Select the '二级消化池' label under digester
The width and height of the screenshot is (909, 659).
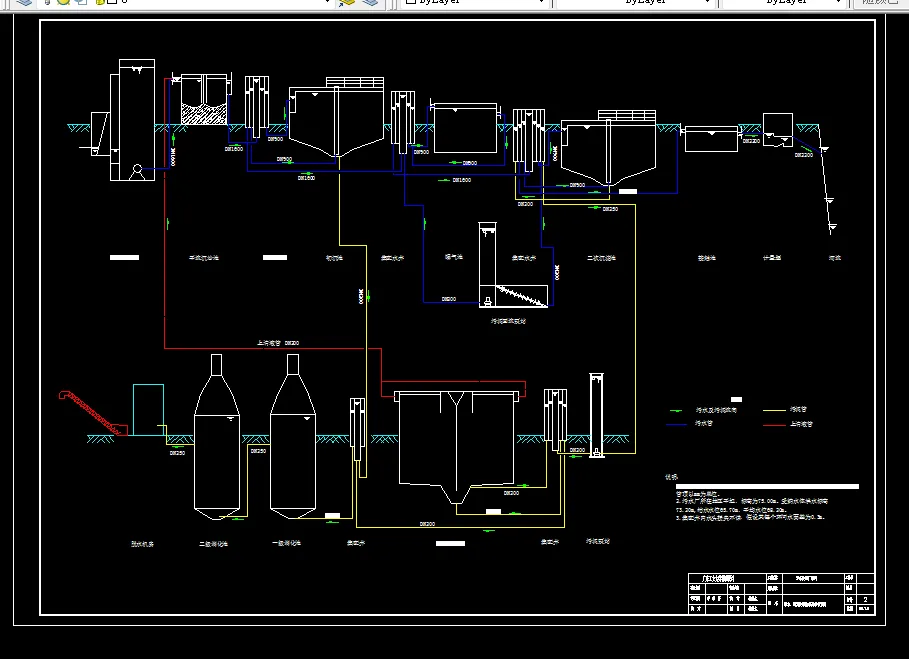[x=214, y=544]
